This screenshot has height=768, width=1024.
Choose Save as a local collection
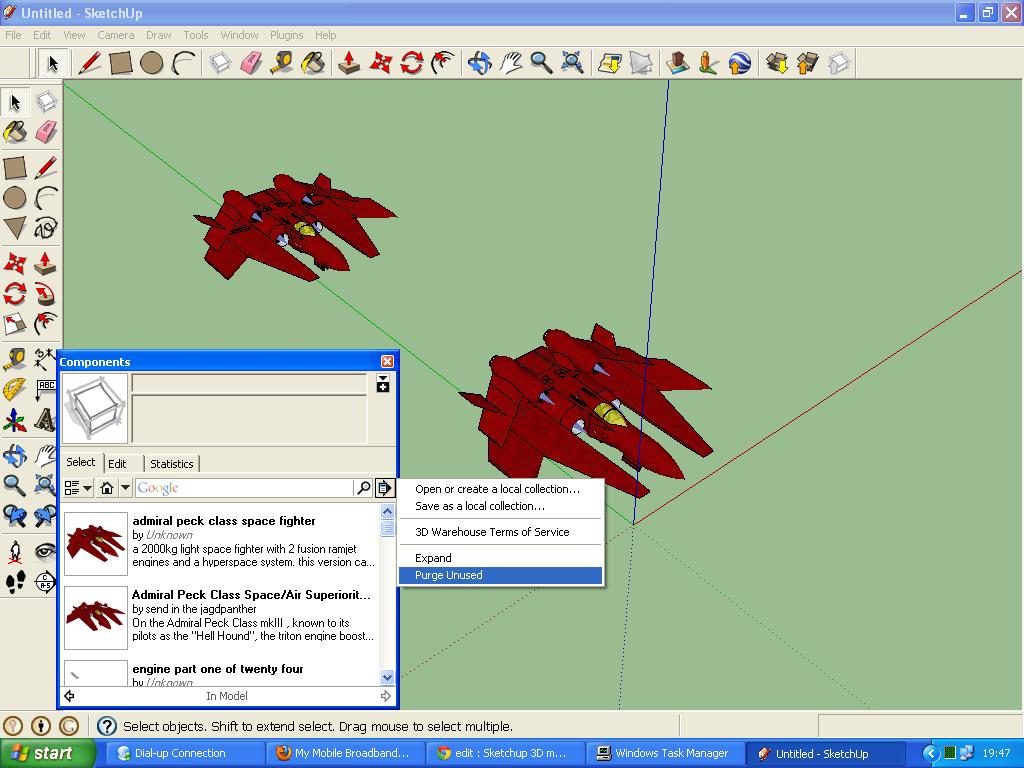click(500, 506)
